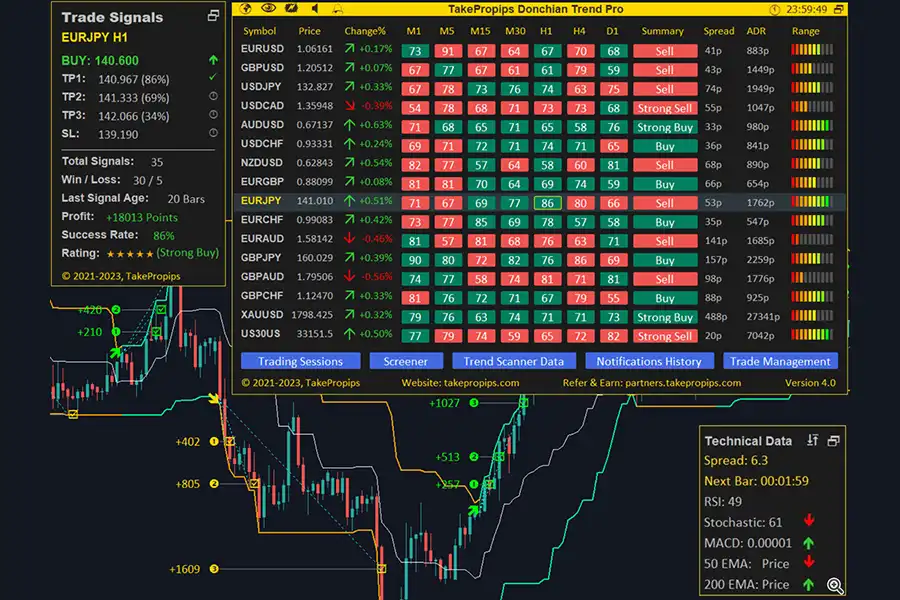Image resolution: width=900 pixels, height=600 pixels.
Task: Click the clock icon beside 23:59:49
Action: coord(775,10)
